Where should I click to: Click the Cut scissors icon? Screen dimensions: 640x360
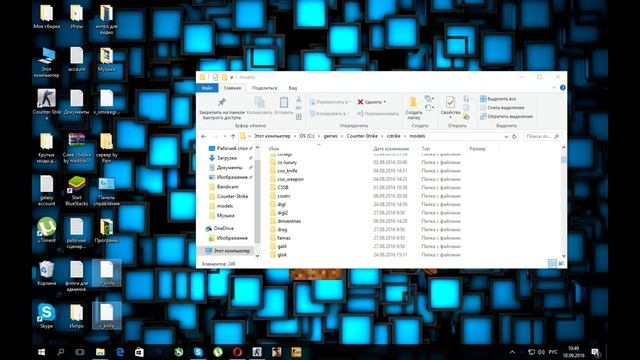(x=299, y=99)
